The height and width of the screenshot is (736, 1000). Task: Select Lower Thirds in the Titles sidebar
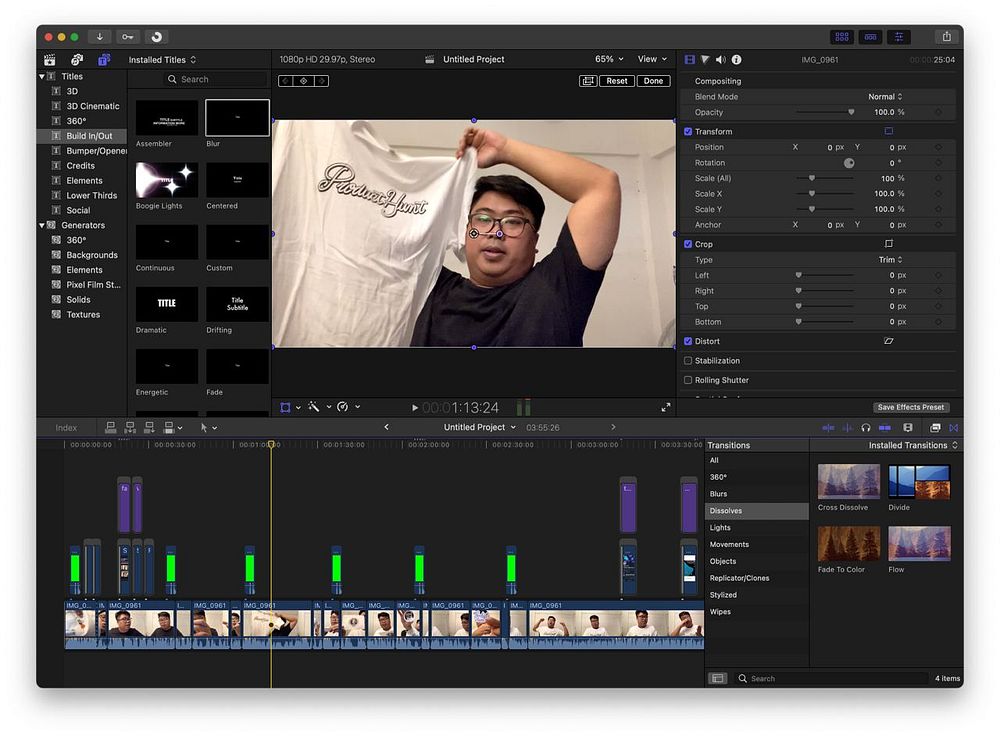[x=91, y=196]
